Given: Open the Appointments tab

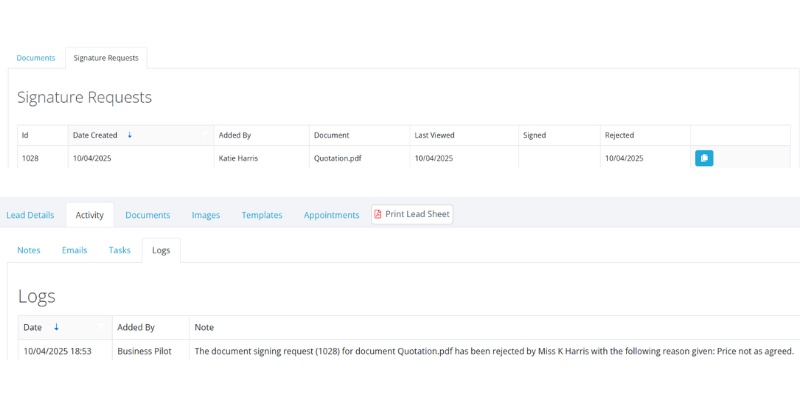Looking at the screenshot, I should 332,215.
